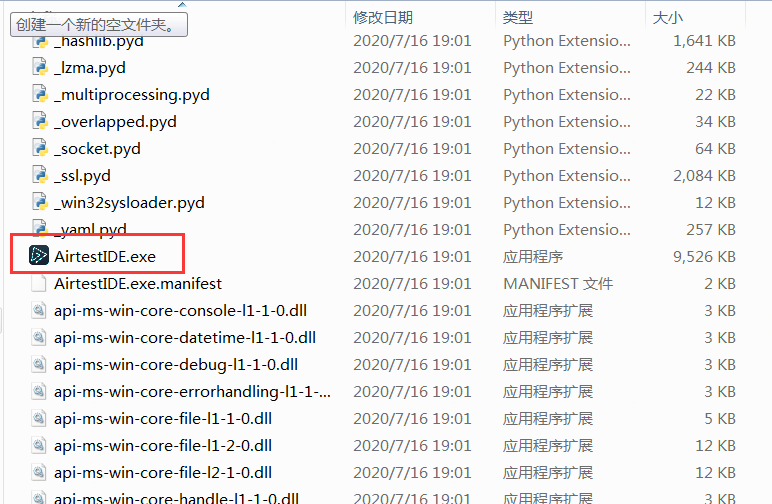Screen dimensions: 772x504
Task: Click the api-ms-win-core-file-l2-1-0.dll icon
Action: click(39, 473)
